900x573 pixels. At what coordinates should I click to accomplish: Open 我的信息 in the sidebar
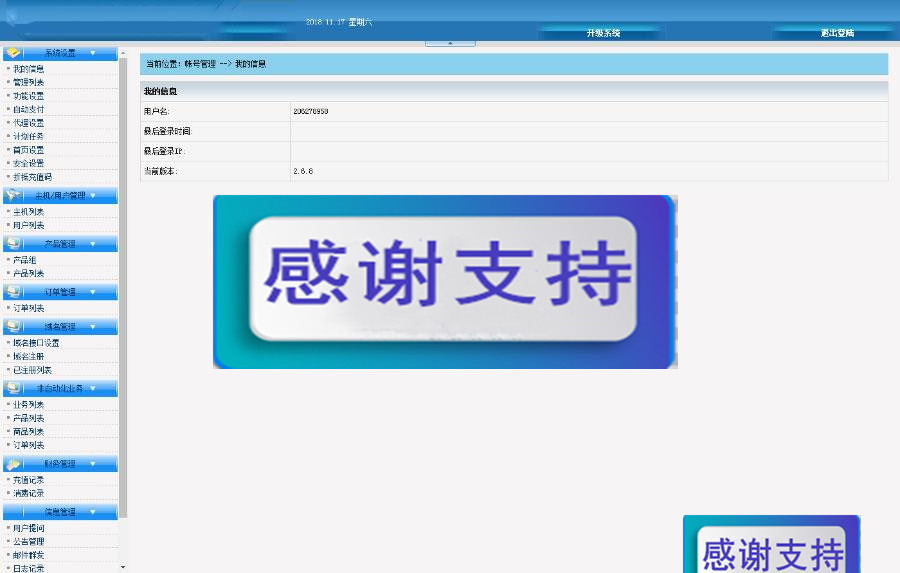coord(29,69)
